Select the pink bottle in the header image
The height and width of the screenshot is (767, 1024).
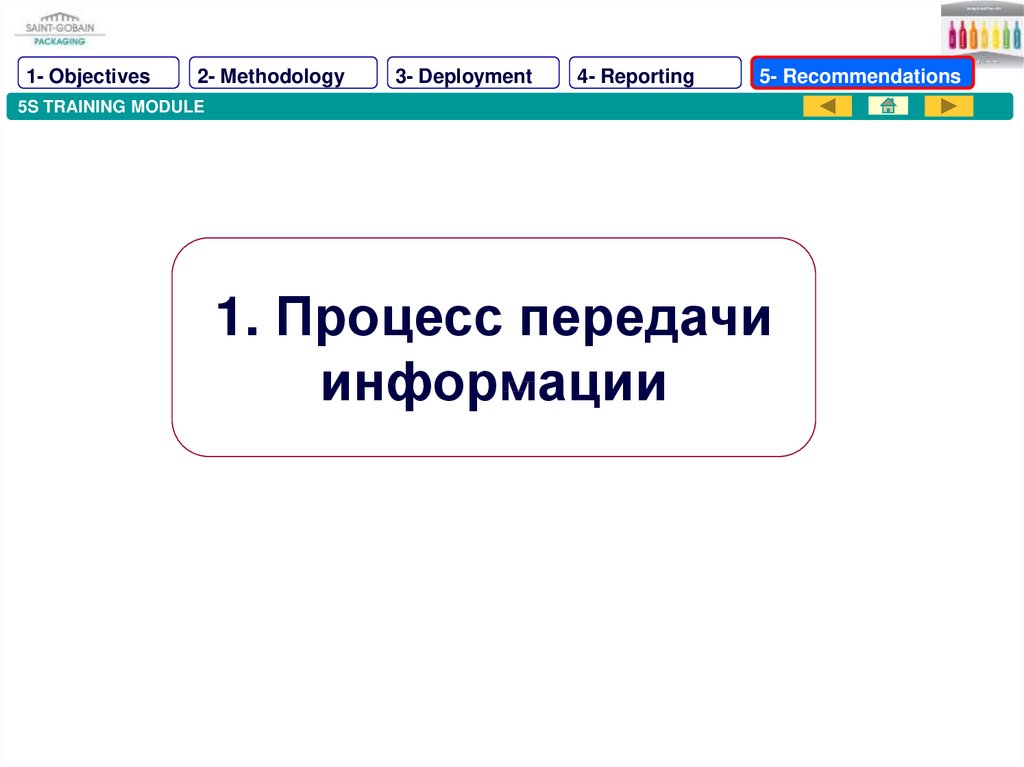tap(953, 36)
